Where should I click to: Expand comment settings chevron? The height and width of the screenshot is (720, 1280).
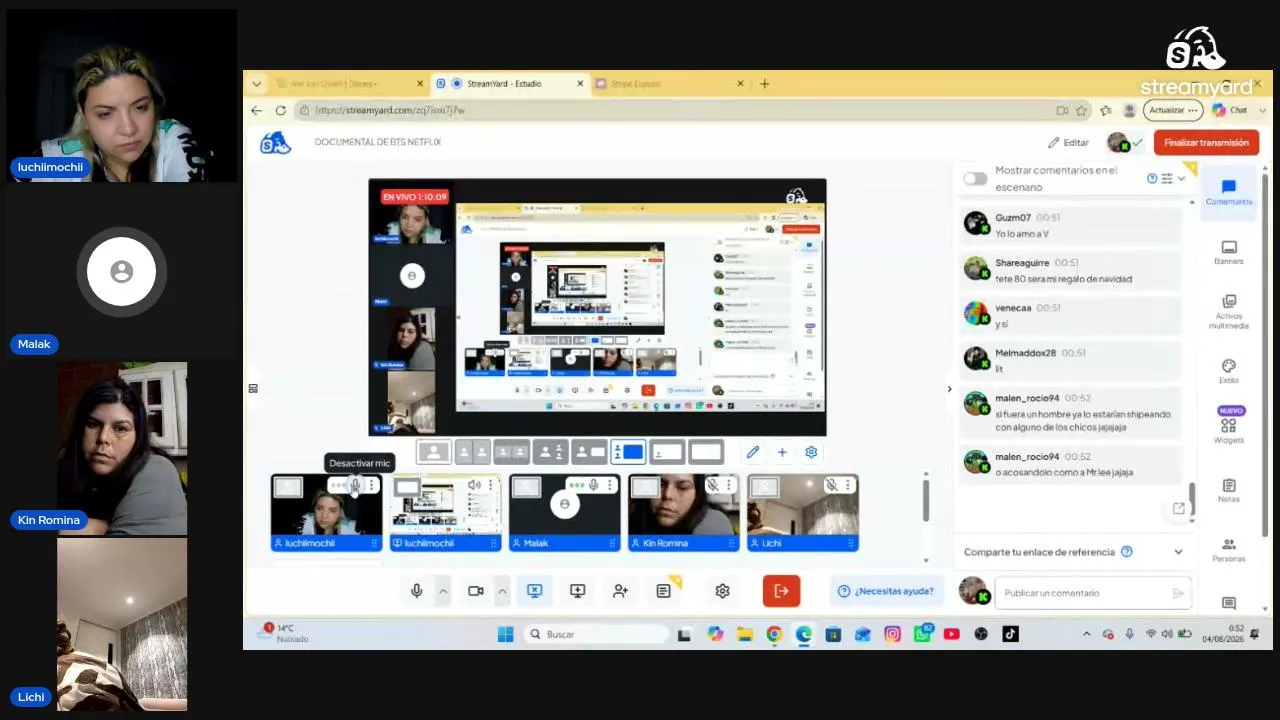coord(1181,178)
